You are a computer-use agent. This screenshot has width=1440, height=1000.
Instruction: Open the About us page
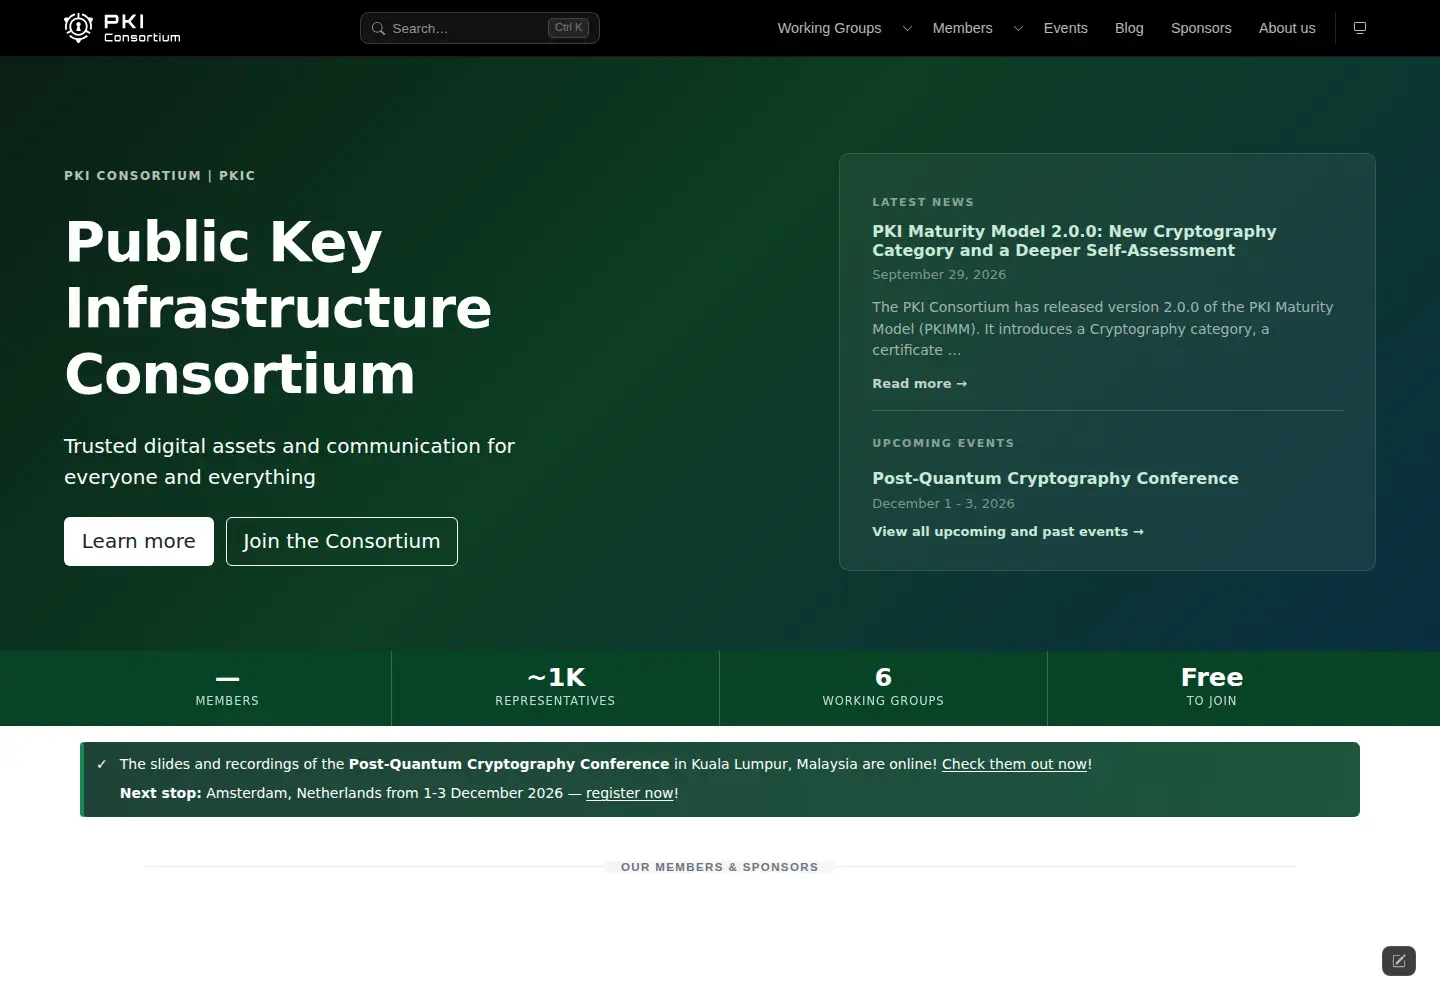1287,28
